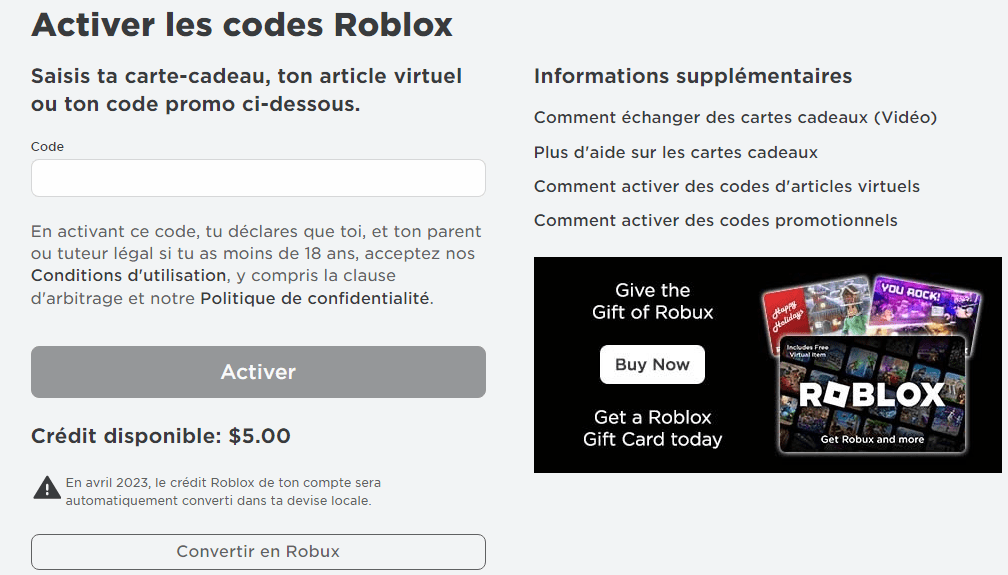Focus the Code input field
The height and width of the screenshot is (575, 1008).
(x=258, y=178)
